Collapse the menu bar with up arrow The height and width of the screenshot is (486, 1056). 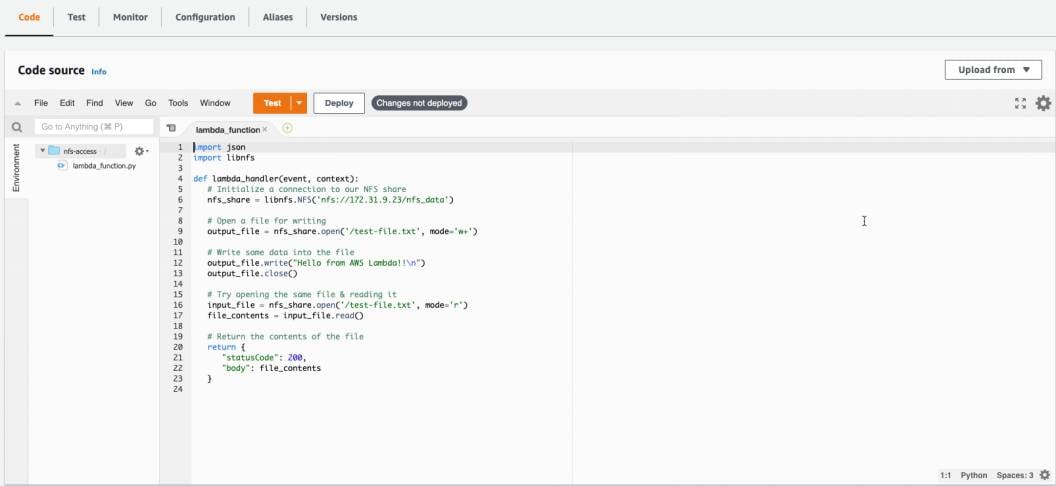[x=17, y=103]
